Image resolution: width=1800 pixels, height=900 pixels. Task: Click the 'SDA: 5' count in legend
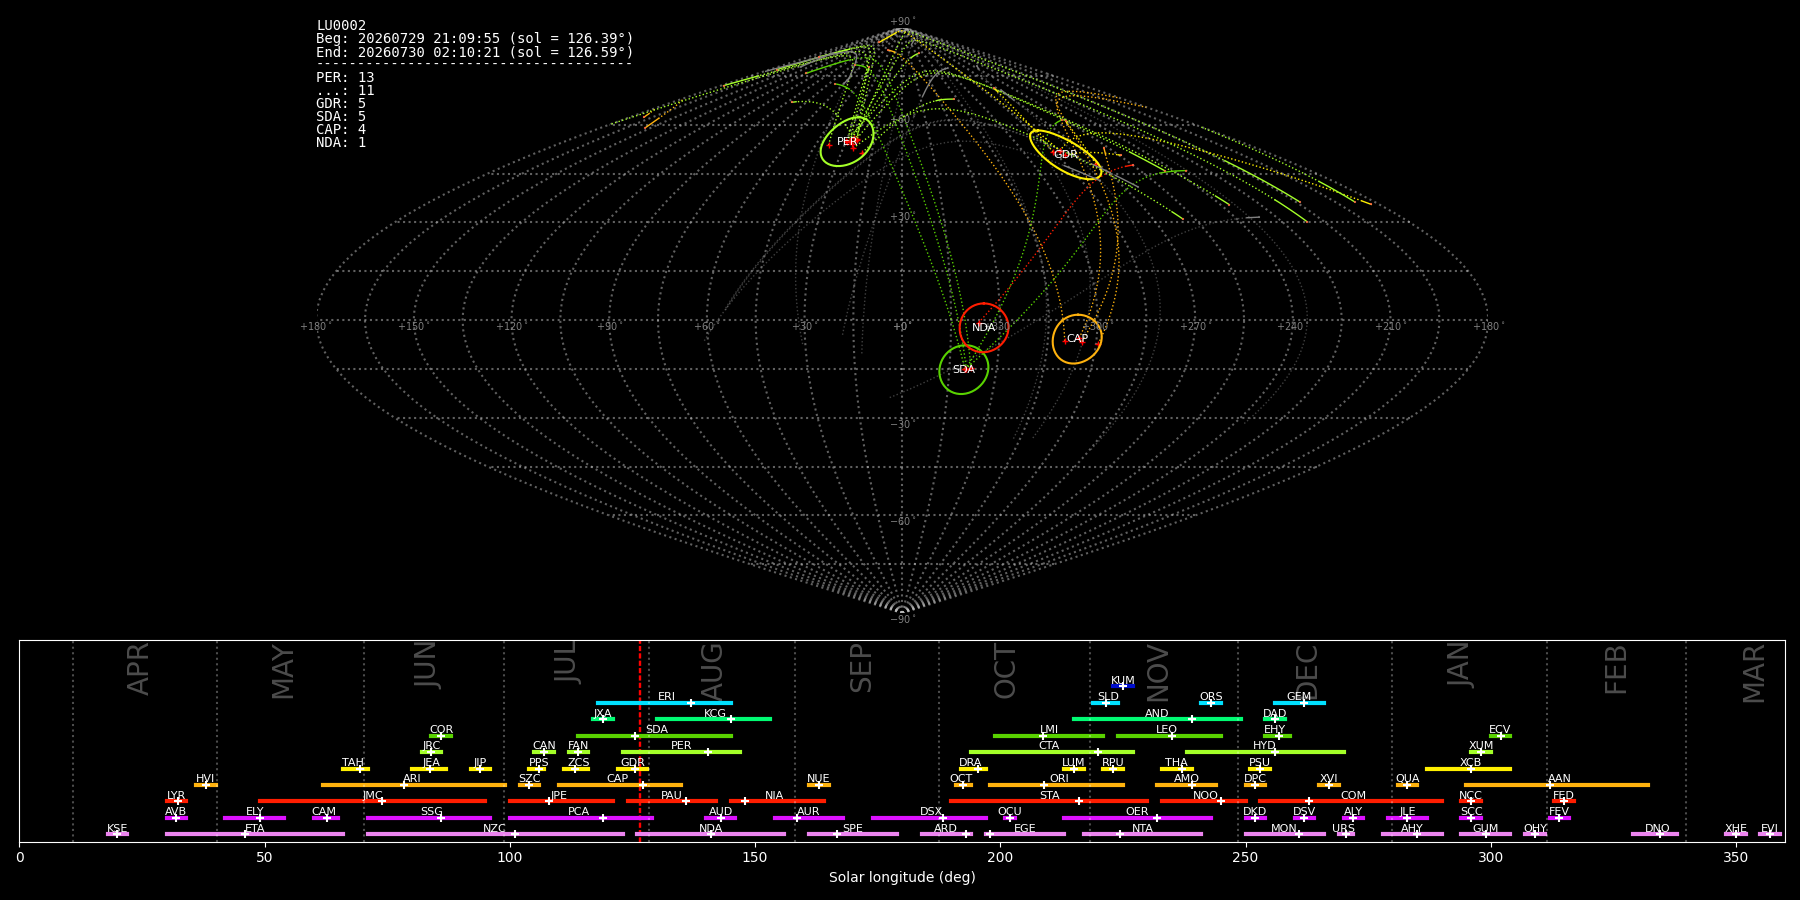(x=341, y=116)
